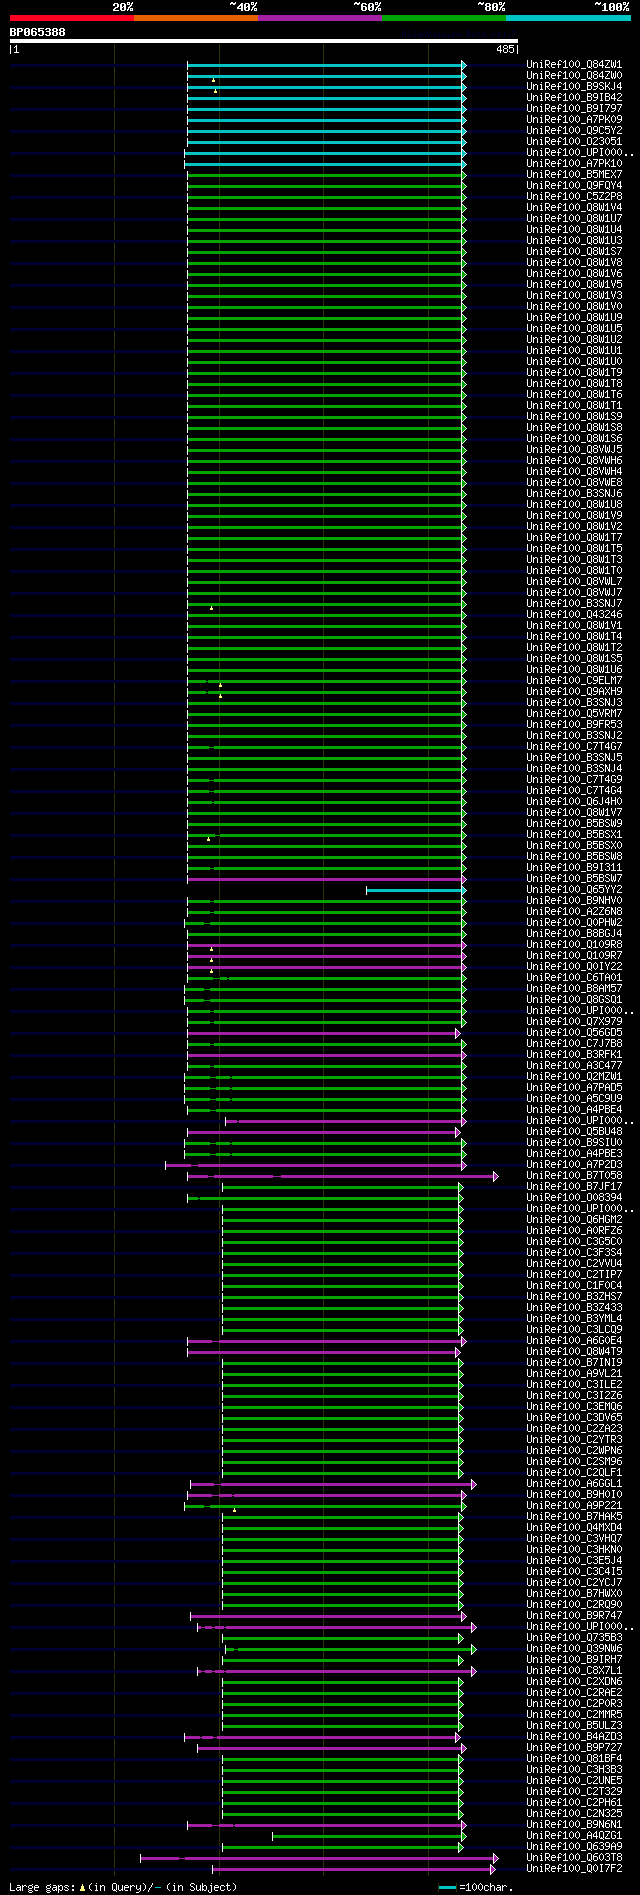Select the UniRef100_Q39NW6 entry
This screenshot has height=1895, width=640.
tap(574, 1649)
